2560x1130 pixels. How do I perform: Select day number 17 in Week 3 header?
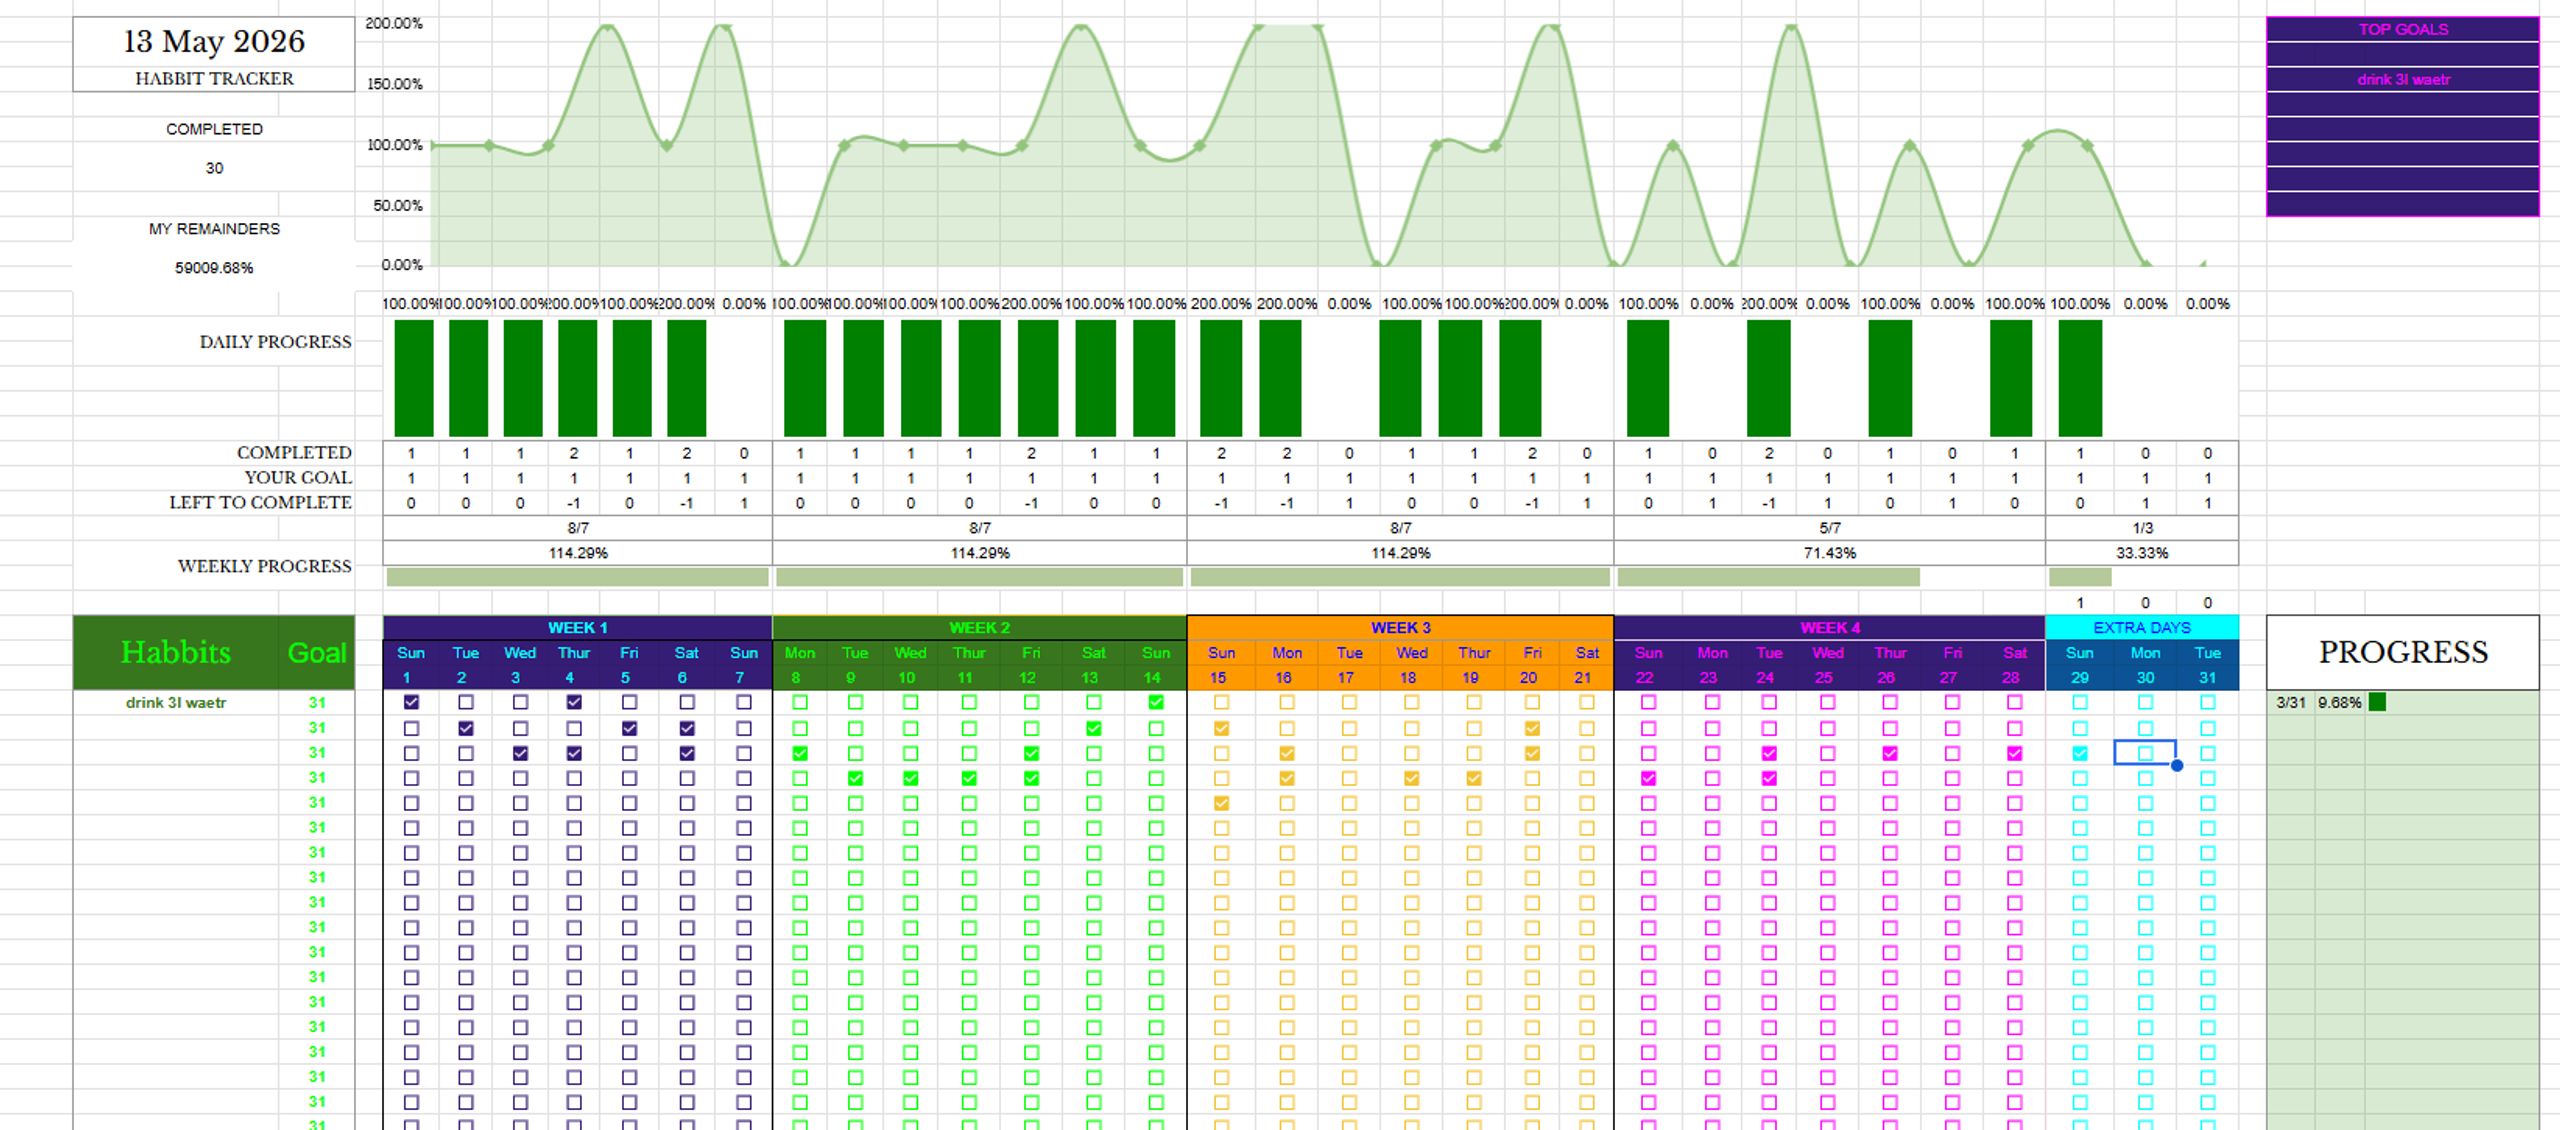(x=1349, y=678)
